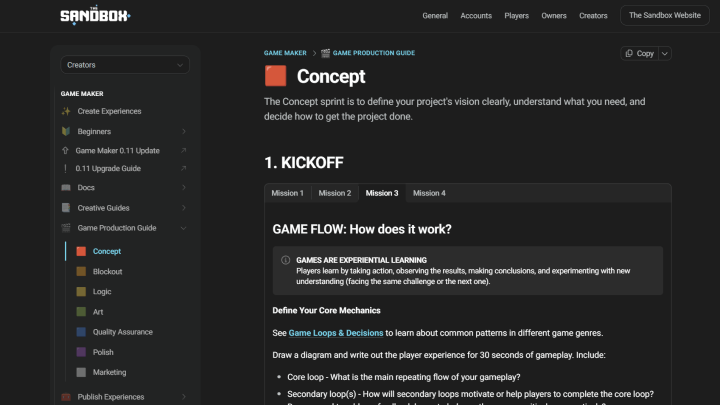
Task: Click the copy pages icon in Copy button
Action: coord(629,53)
